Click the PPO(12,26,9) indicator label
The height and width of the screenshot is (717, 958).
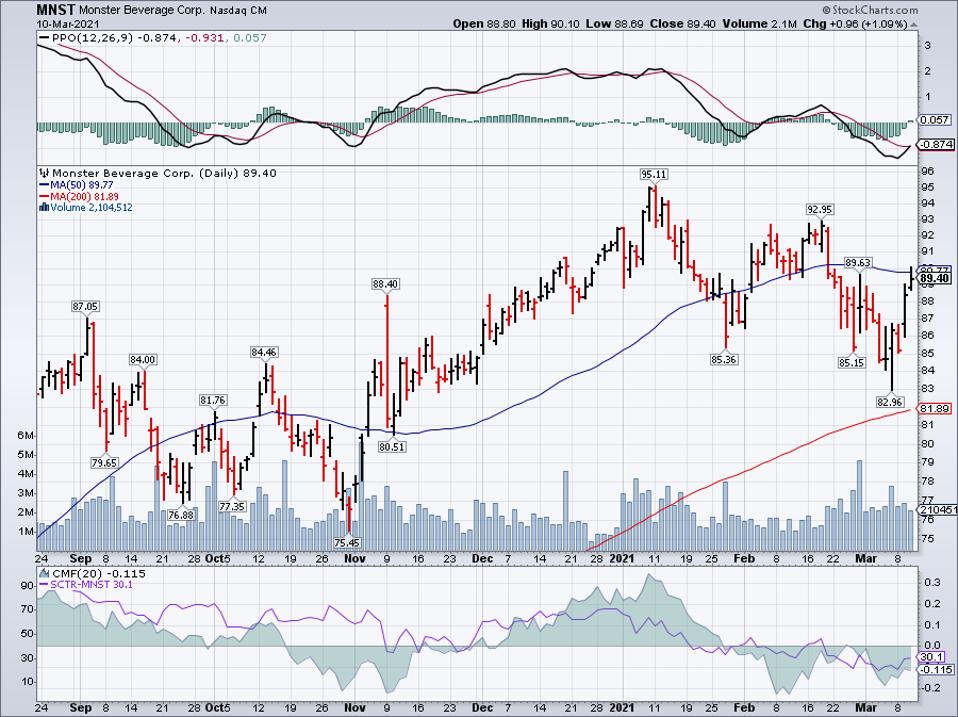tap(93, 38)
